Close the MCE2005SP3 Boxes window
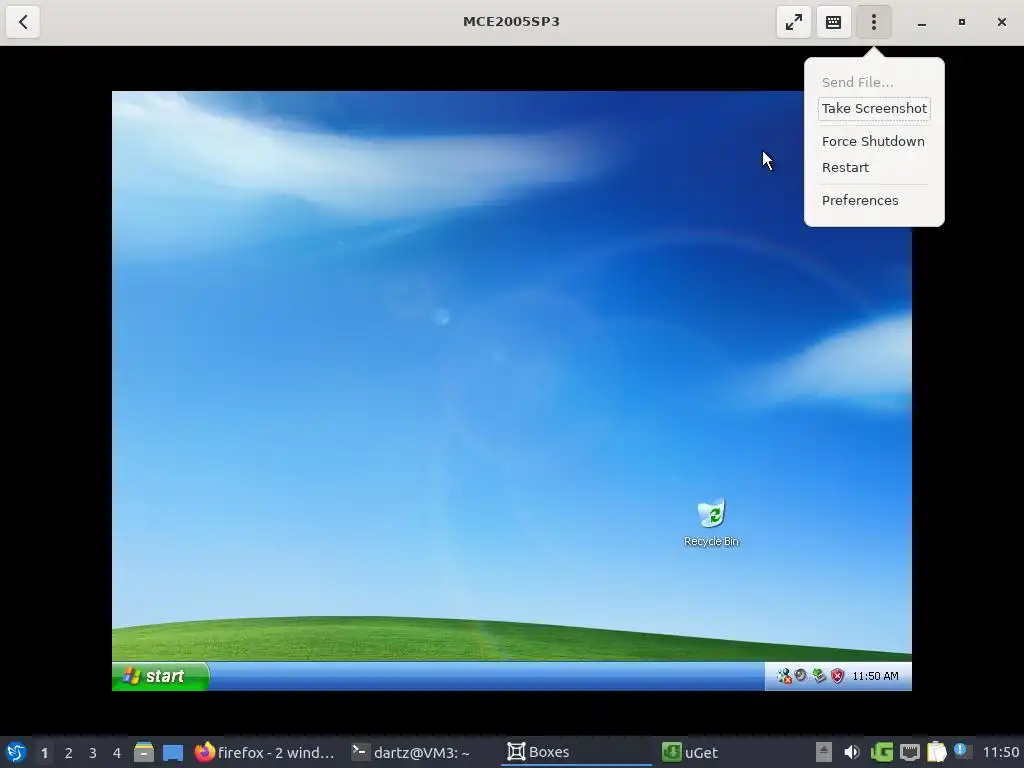The height and width of the screenshot is (768, 1024). 1002,22
